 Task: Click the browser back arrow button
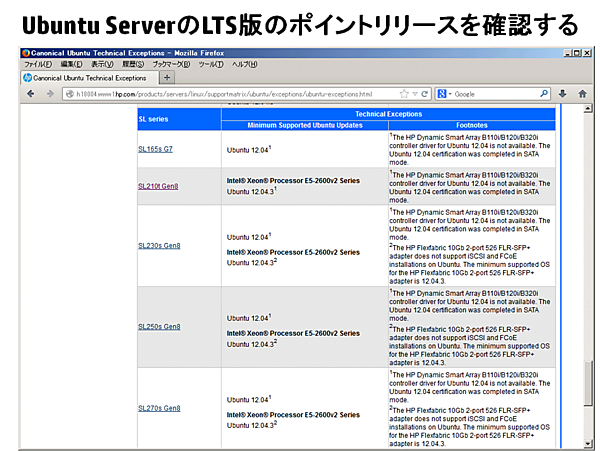tap(29, 93)
